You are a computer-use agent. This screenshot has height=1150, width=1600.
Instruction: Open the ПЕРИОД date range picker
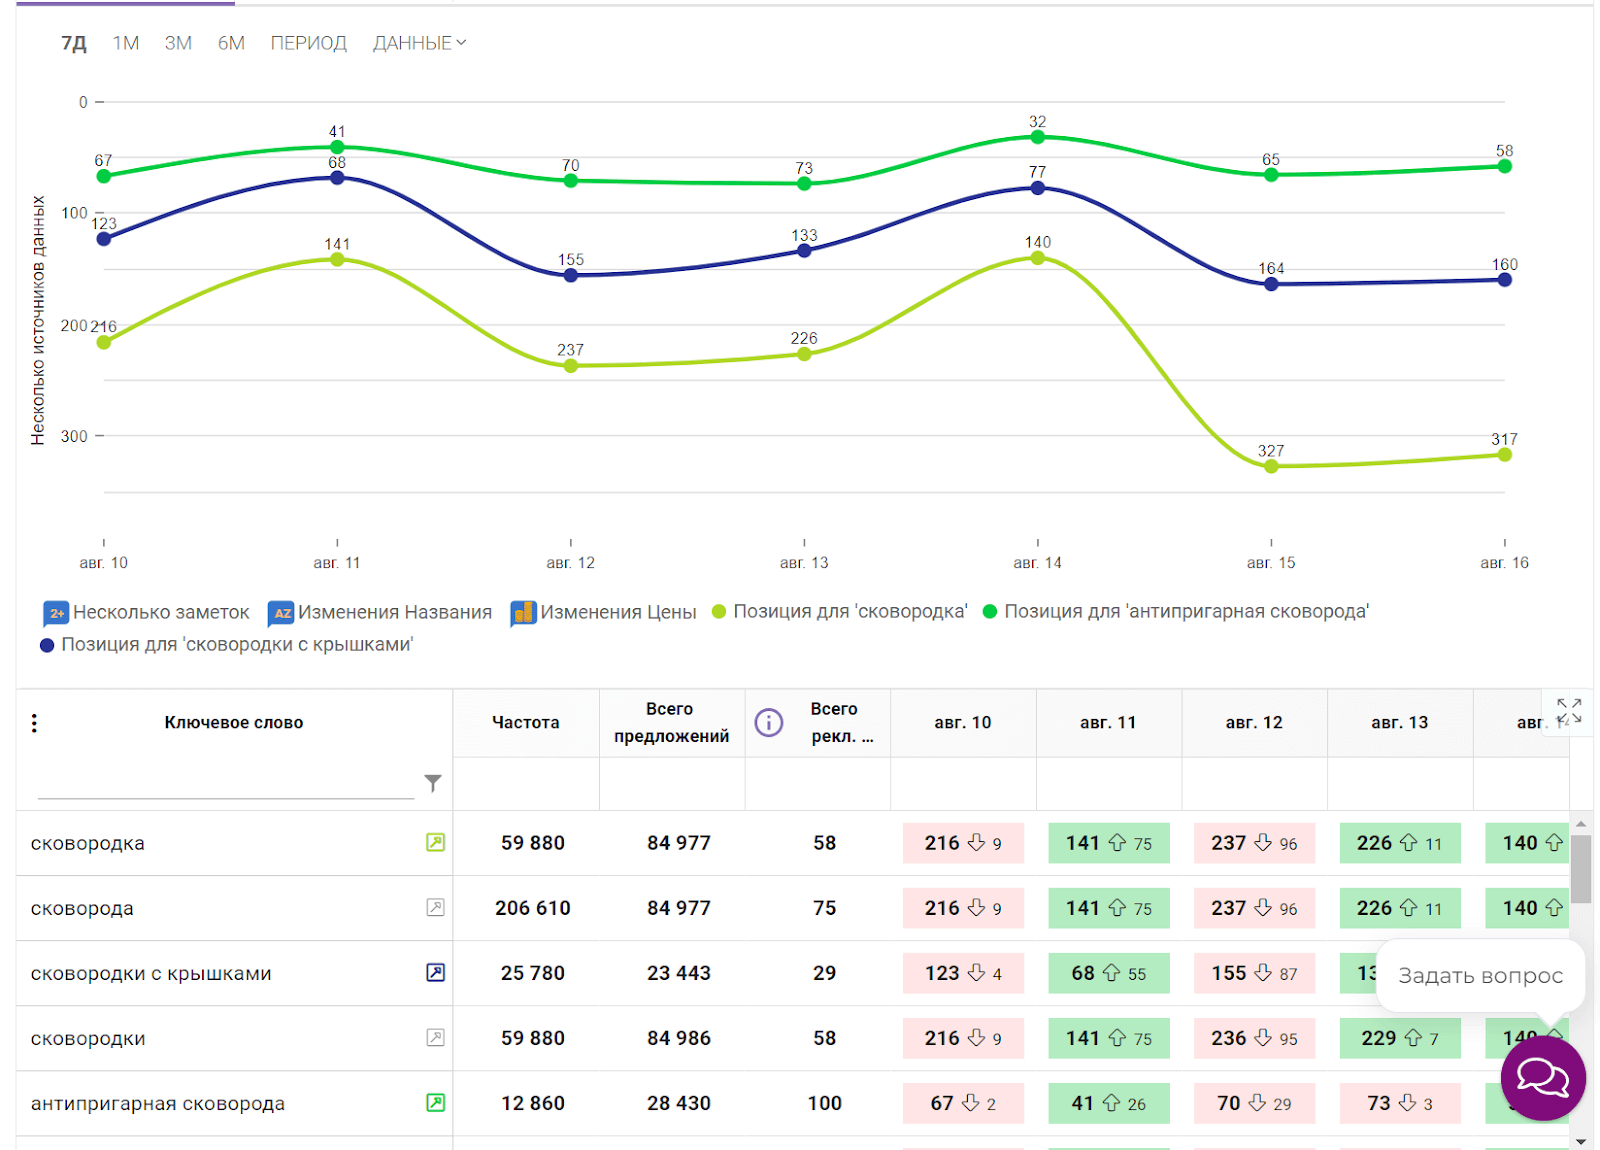pos(308,43)
